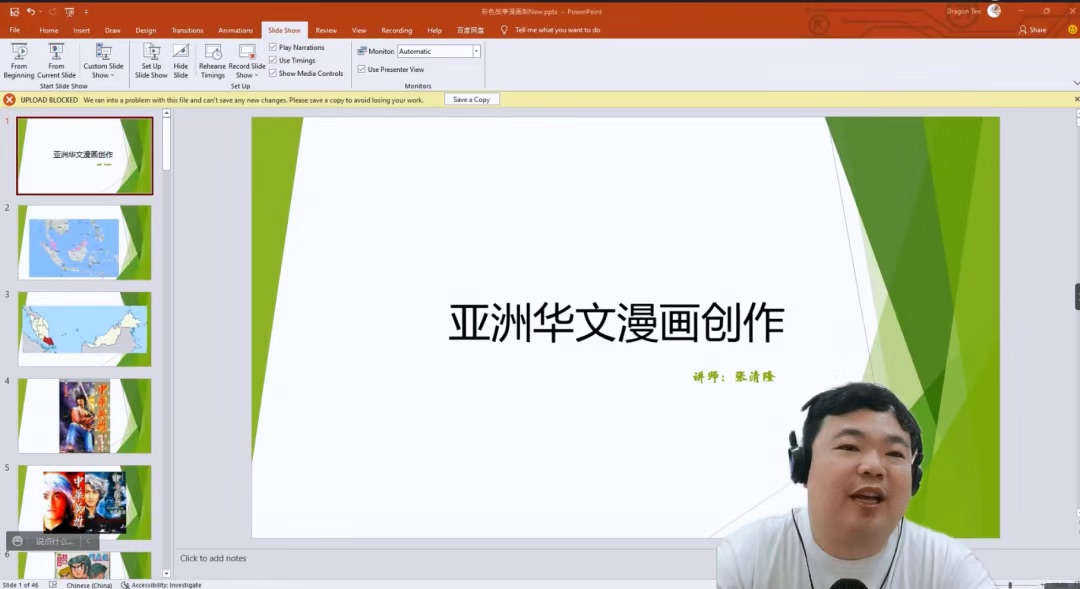Undo the last action
Viewport: 1080px width, 589px height.
click(x=30, y=12)
